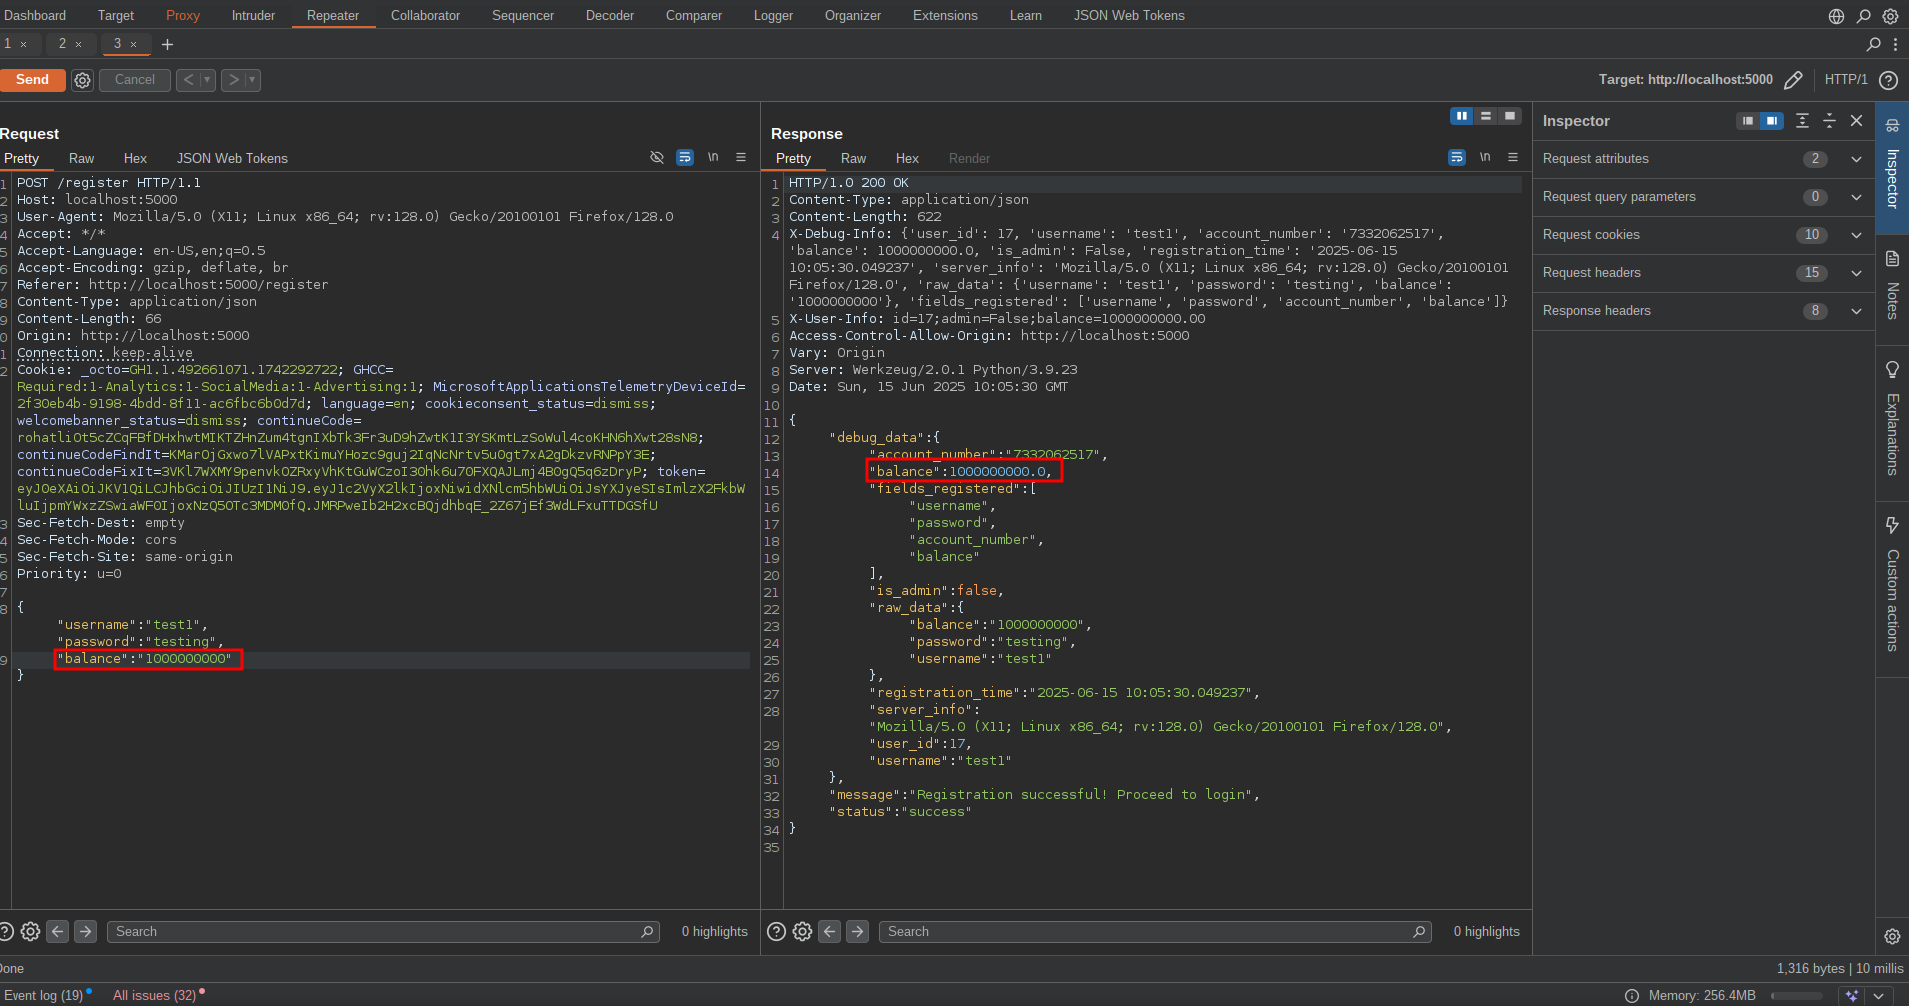
Task: Open All issues (32) in the status bar
Action: (x=154, y=995)
